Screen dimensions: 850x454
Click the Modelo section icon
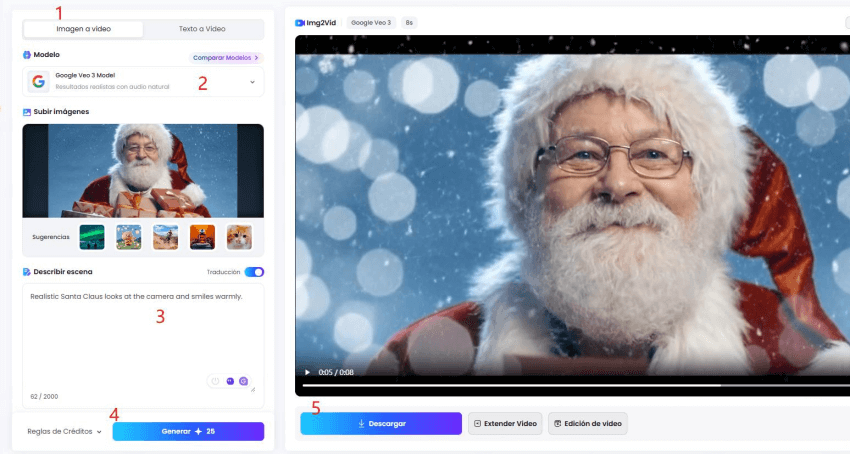pyautogui.click(x=27, y=55)
